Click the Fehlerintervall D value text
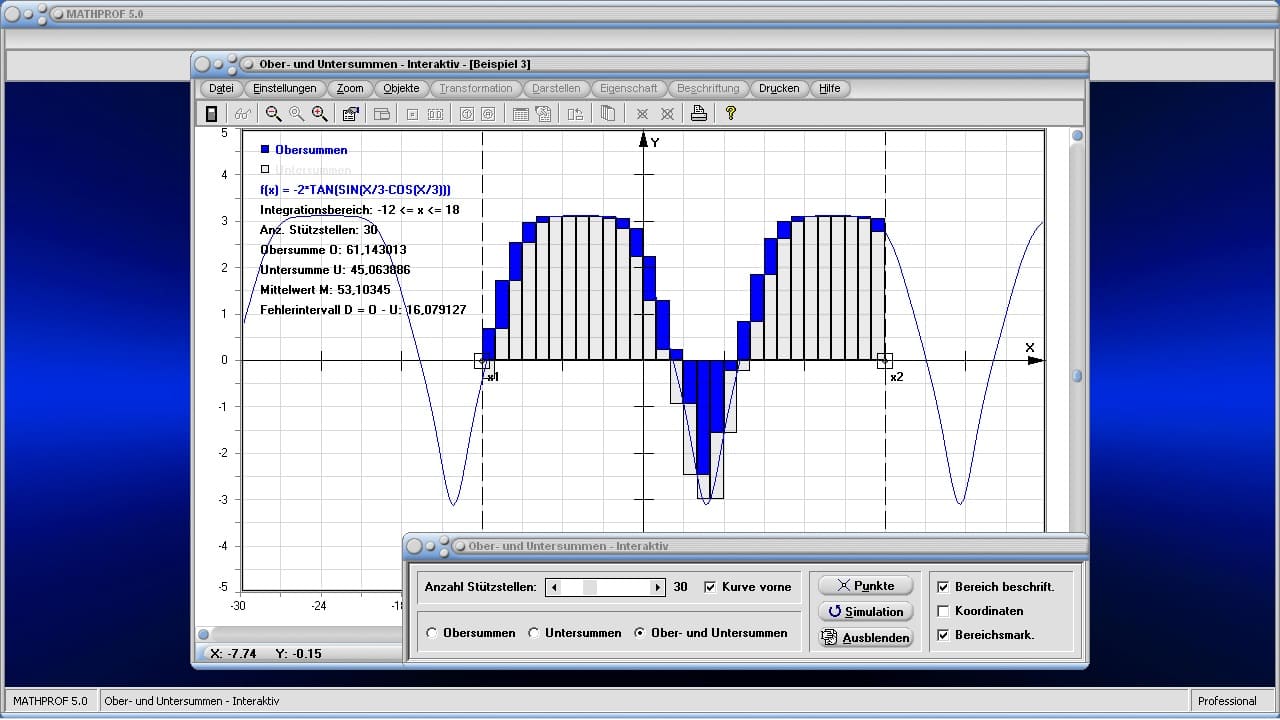 363,310
